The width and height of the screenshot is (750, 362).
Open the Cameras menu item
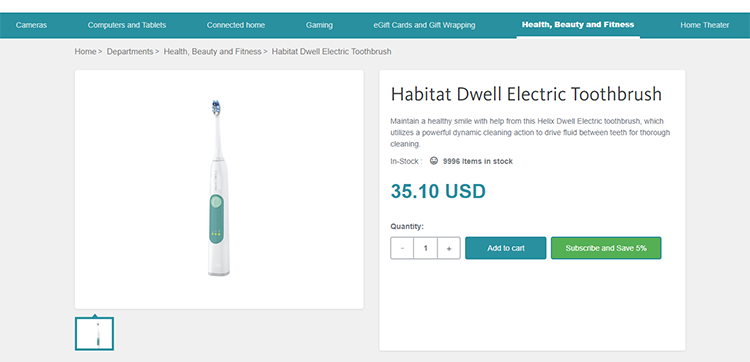tap(32, 25)
